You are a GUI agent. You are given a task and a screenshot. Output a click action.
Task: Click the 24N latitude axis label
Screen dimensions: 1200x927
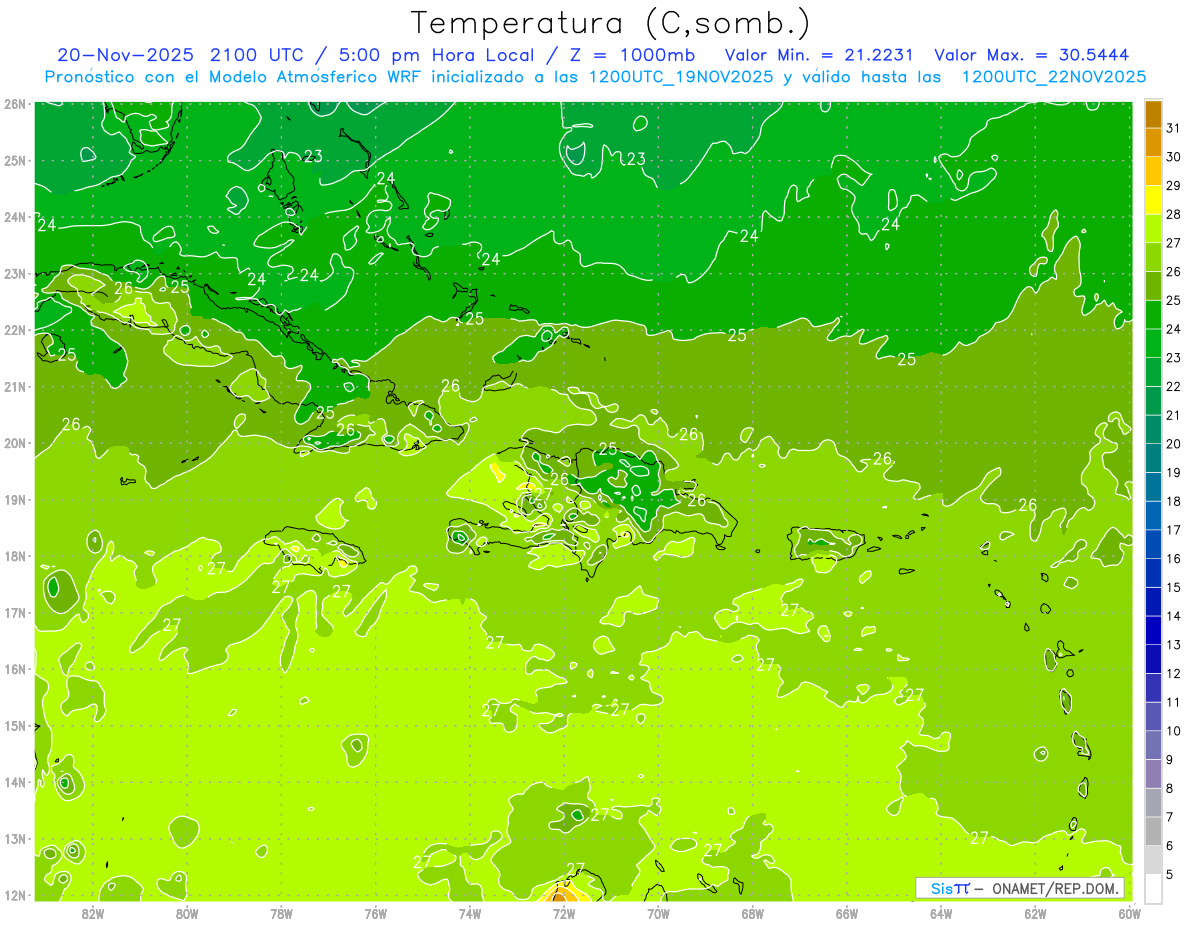[15, 217]
